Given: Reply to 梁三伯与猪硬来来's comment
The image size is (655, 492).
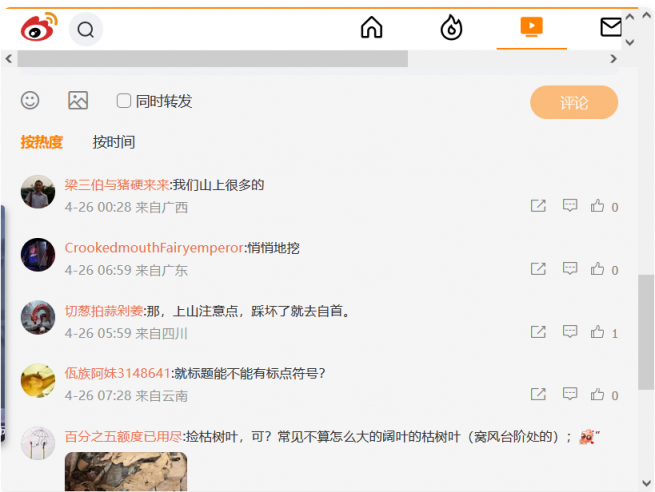Looking at the screenshot, I should [x=570, y=206].
